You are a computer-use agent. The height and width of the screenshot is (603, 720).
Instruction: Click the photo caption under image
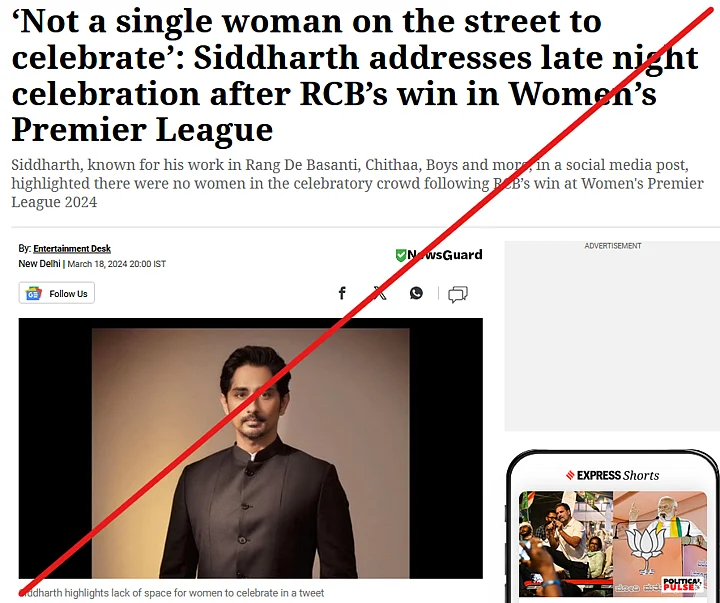[172, 593]
